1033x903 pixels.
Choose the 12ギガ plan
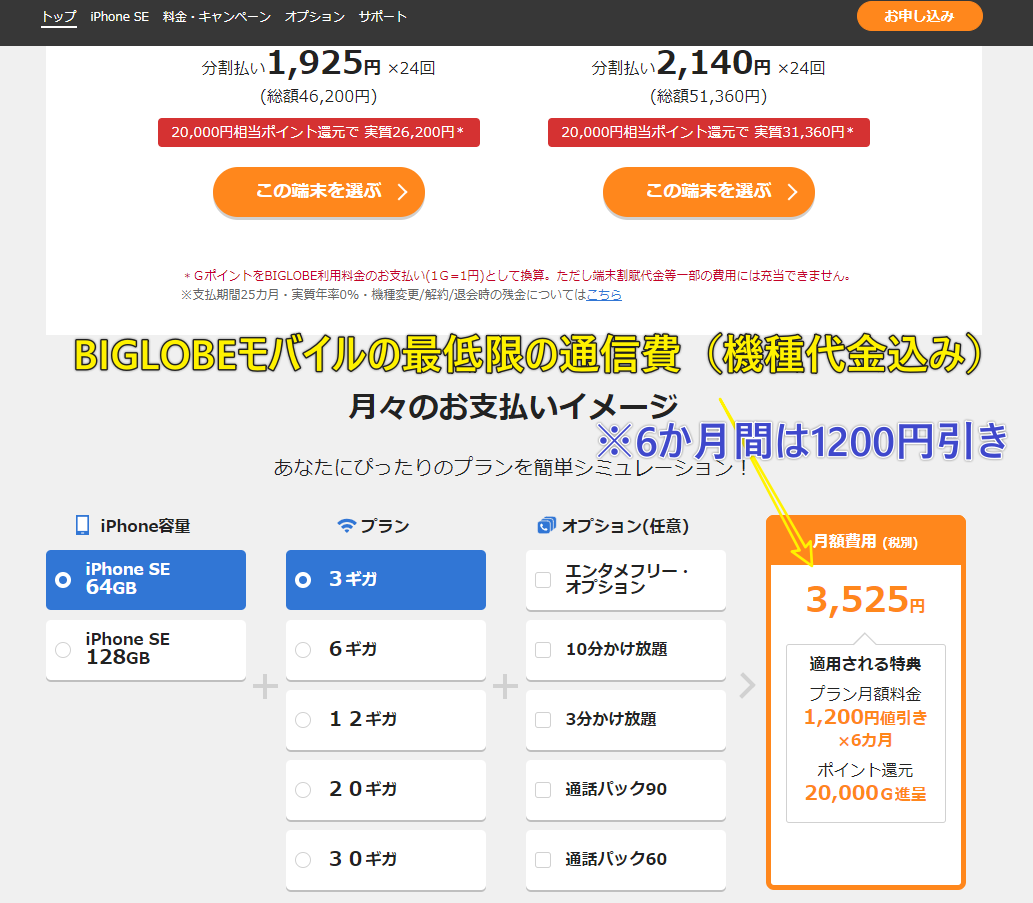[x=385, y=719]
